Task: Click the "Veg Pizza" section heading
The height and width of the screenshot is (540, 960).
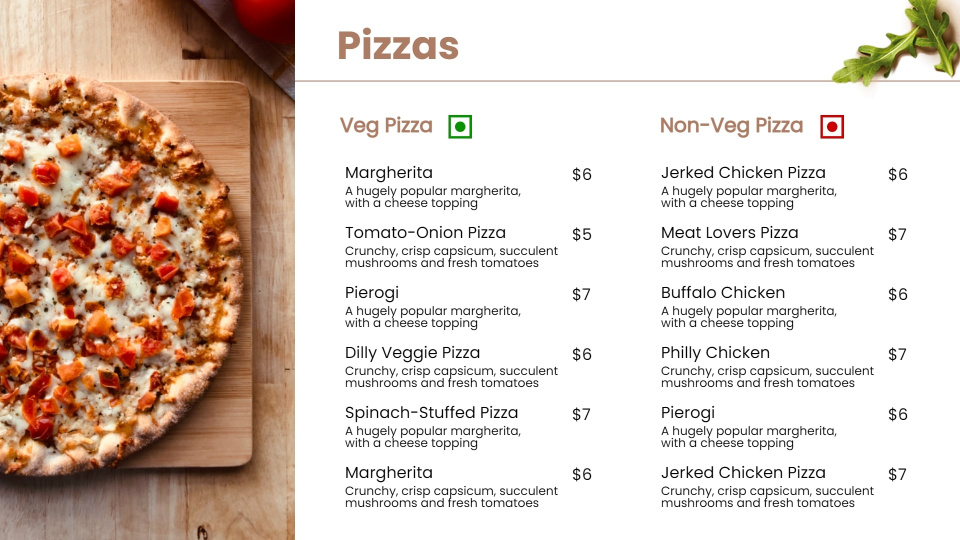Action: tap(386, 126)
